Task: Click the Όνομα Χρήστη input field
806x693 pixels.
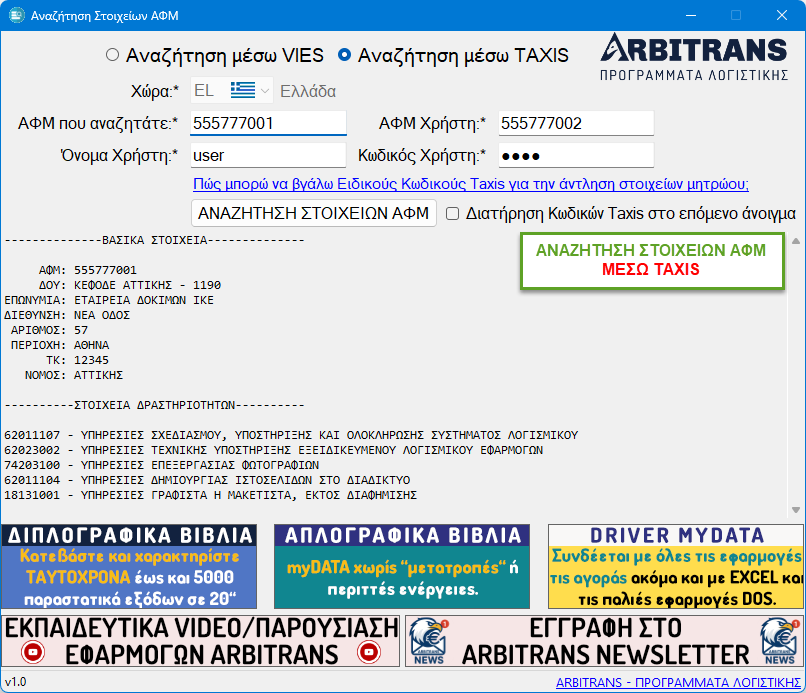Action: 268,155
